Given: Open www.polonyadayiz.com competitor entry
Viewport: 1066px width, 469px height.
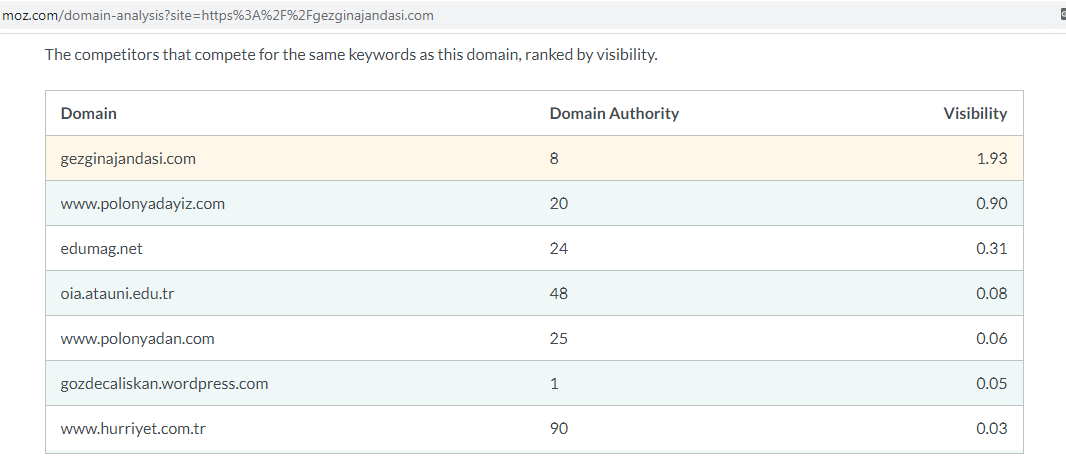Looking at the screenshot, I should 143,203.
